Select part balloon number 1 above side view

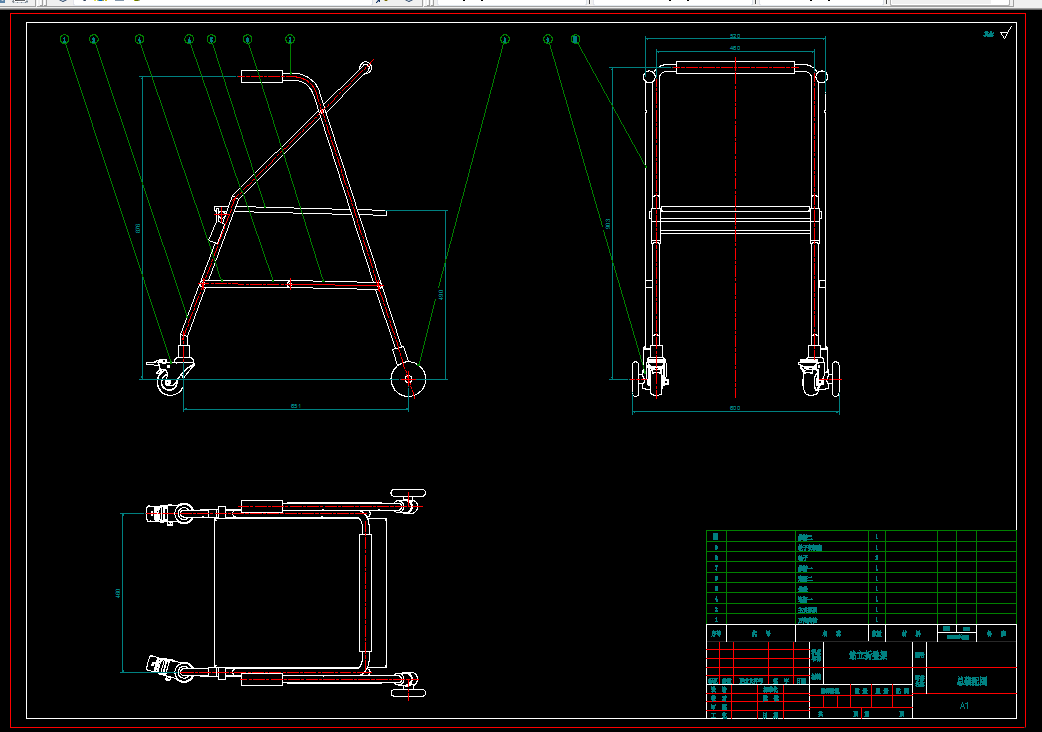tap(64, 39)
